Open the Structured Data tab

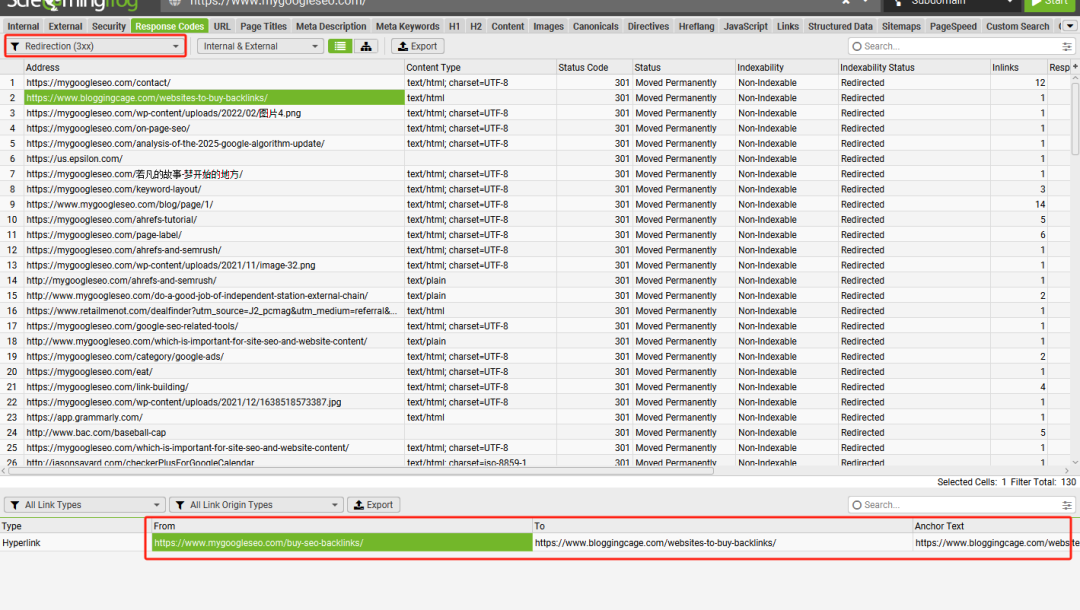(x=840, y=26)
